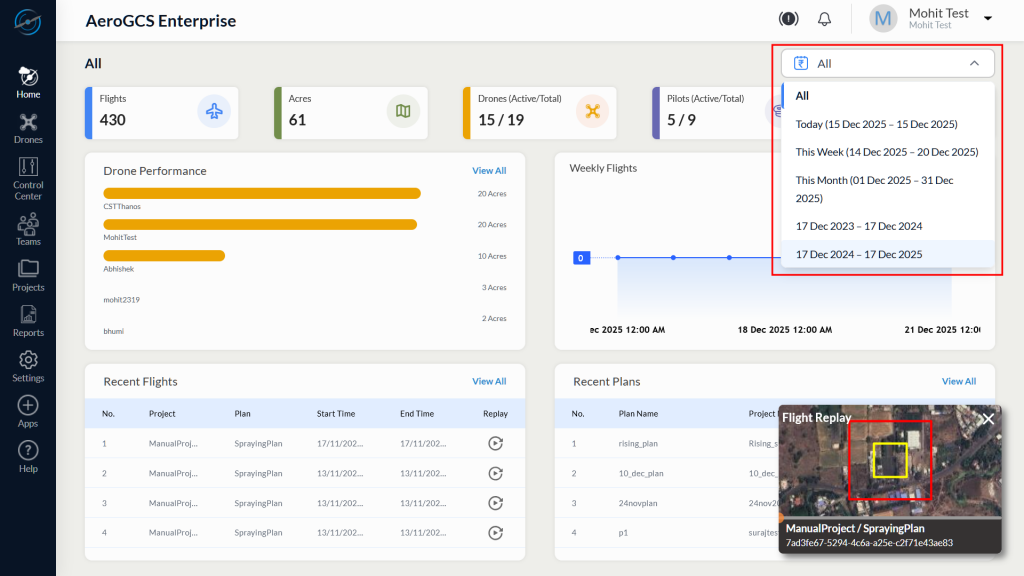Click View All in Recent Plans
1024x576 pixels.
958,381
